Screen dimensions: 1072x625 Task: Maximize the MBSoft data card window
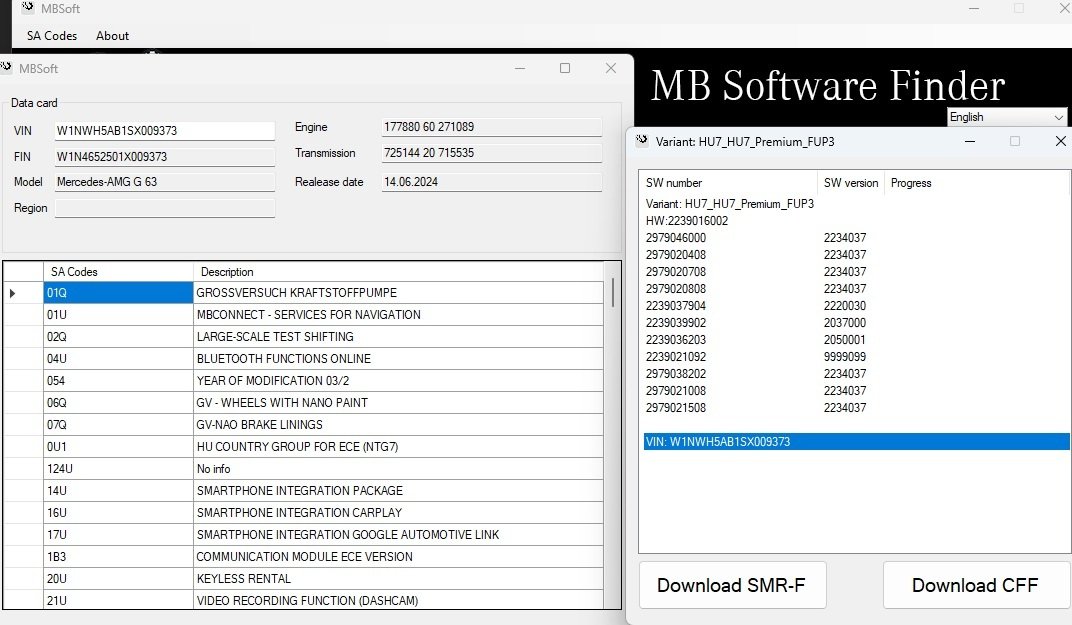(565, 68)
